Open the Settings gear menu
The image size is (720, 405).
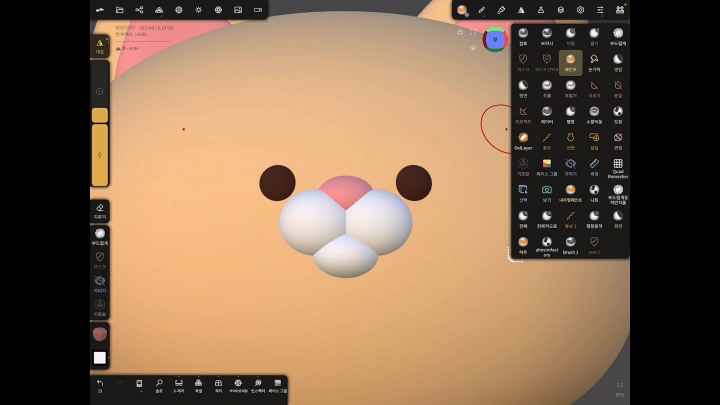(x=580, y=10)
